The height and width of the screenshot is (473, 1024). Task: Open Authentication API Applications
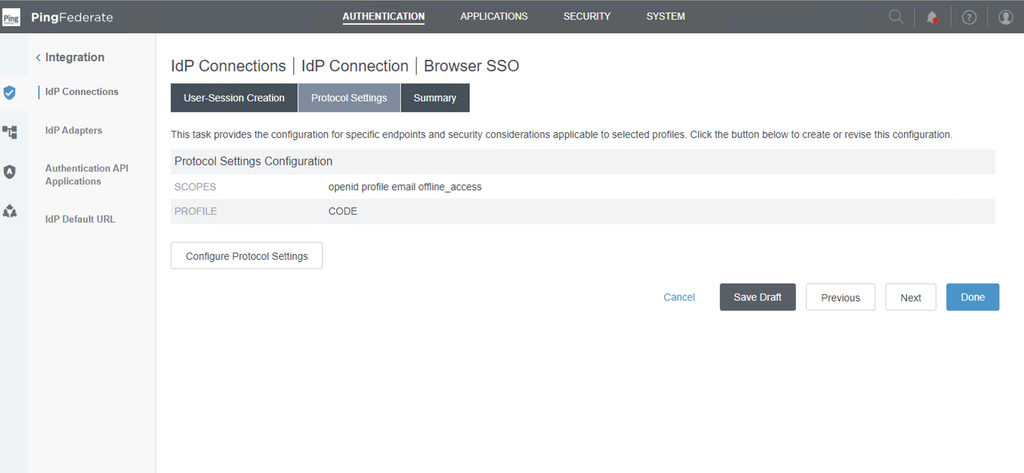(87, 174)
